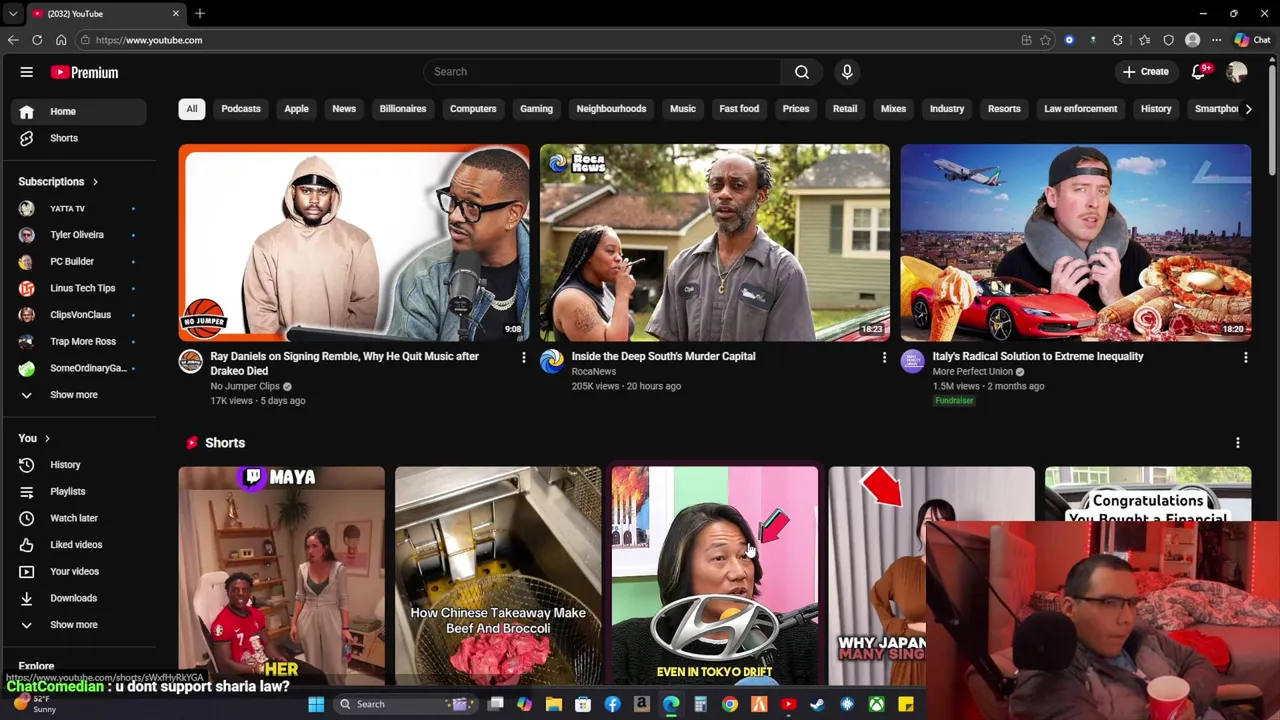This screenshot has height=720, width=1280.
Task: Select the Gaming filter chip
Action: pos(536,109)
